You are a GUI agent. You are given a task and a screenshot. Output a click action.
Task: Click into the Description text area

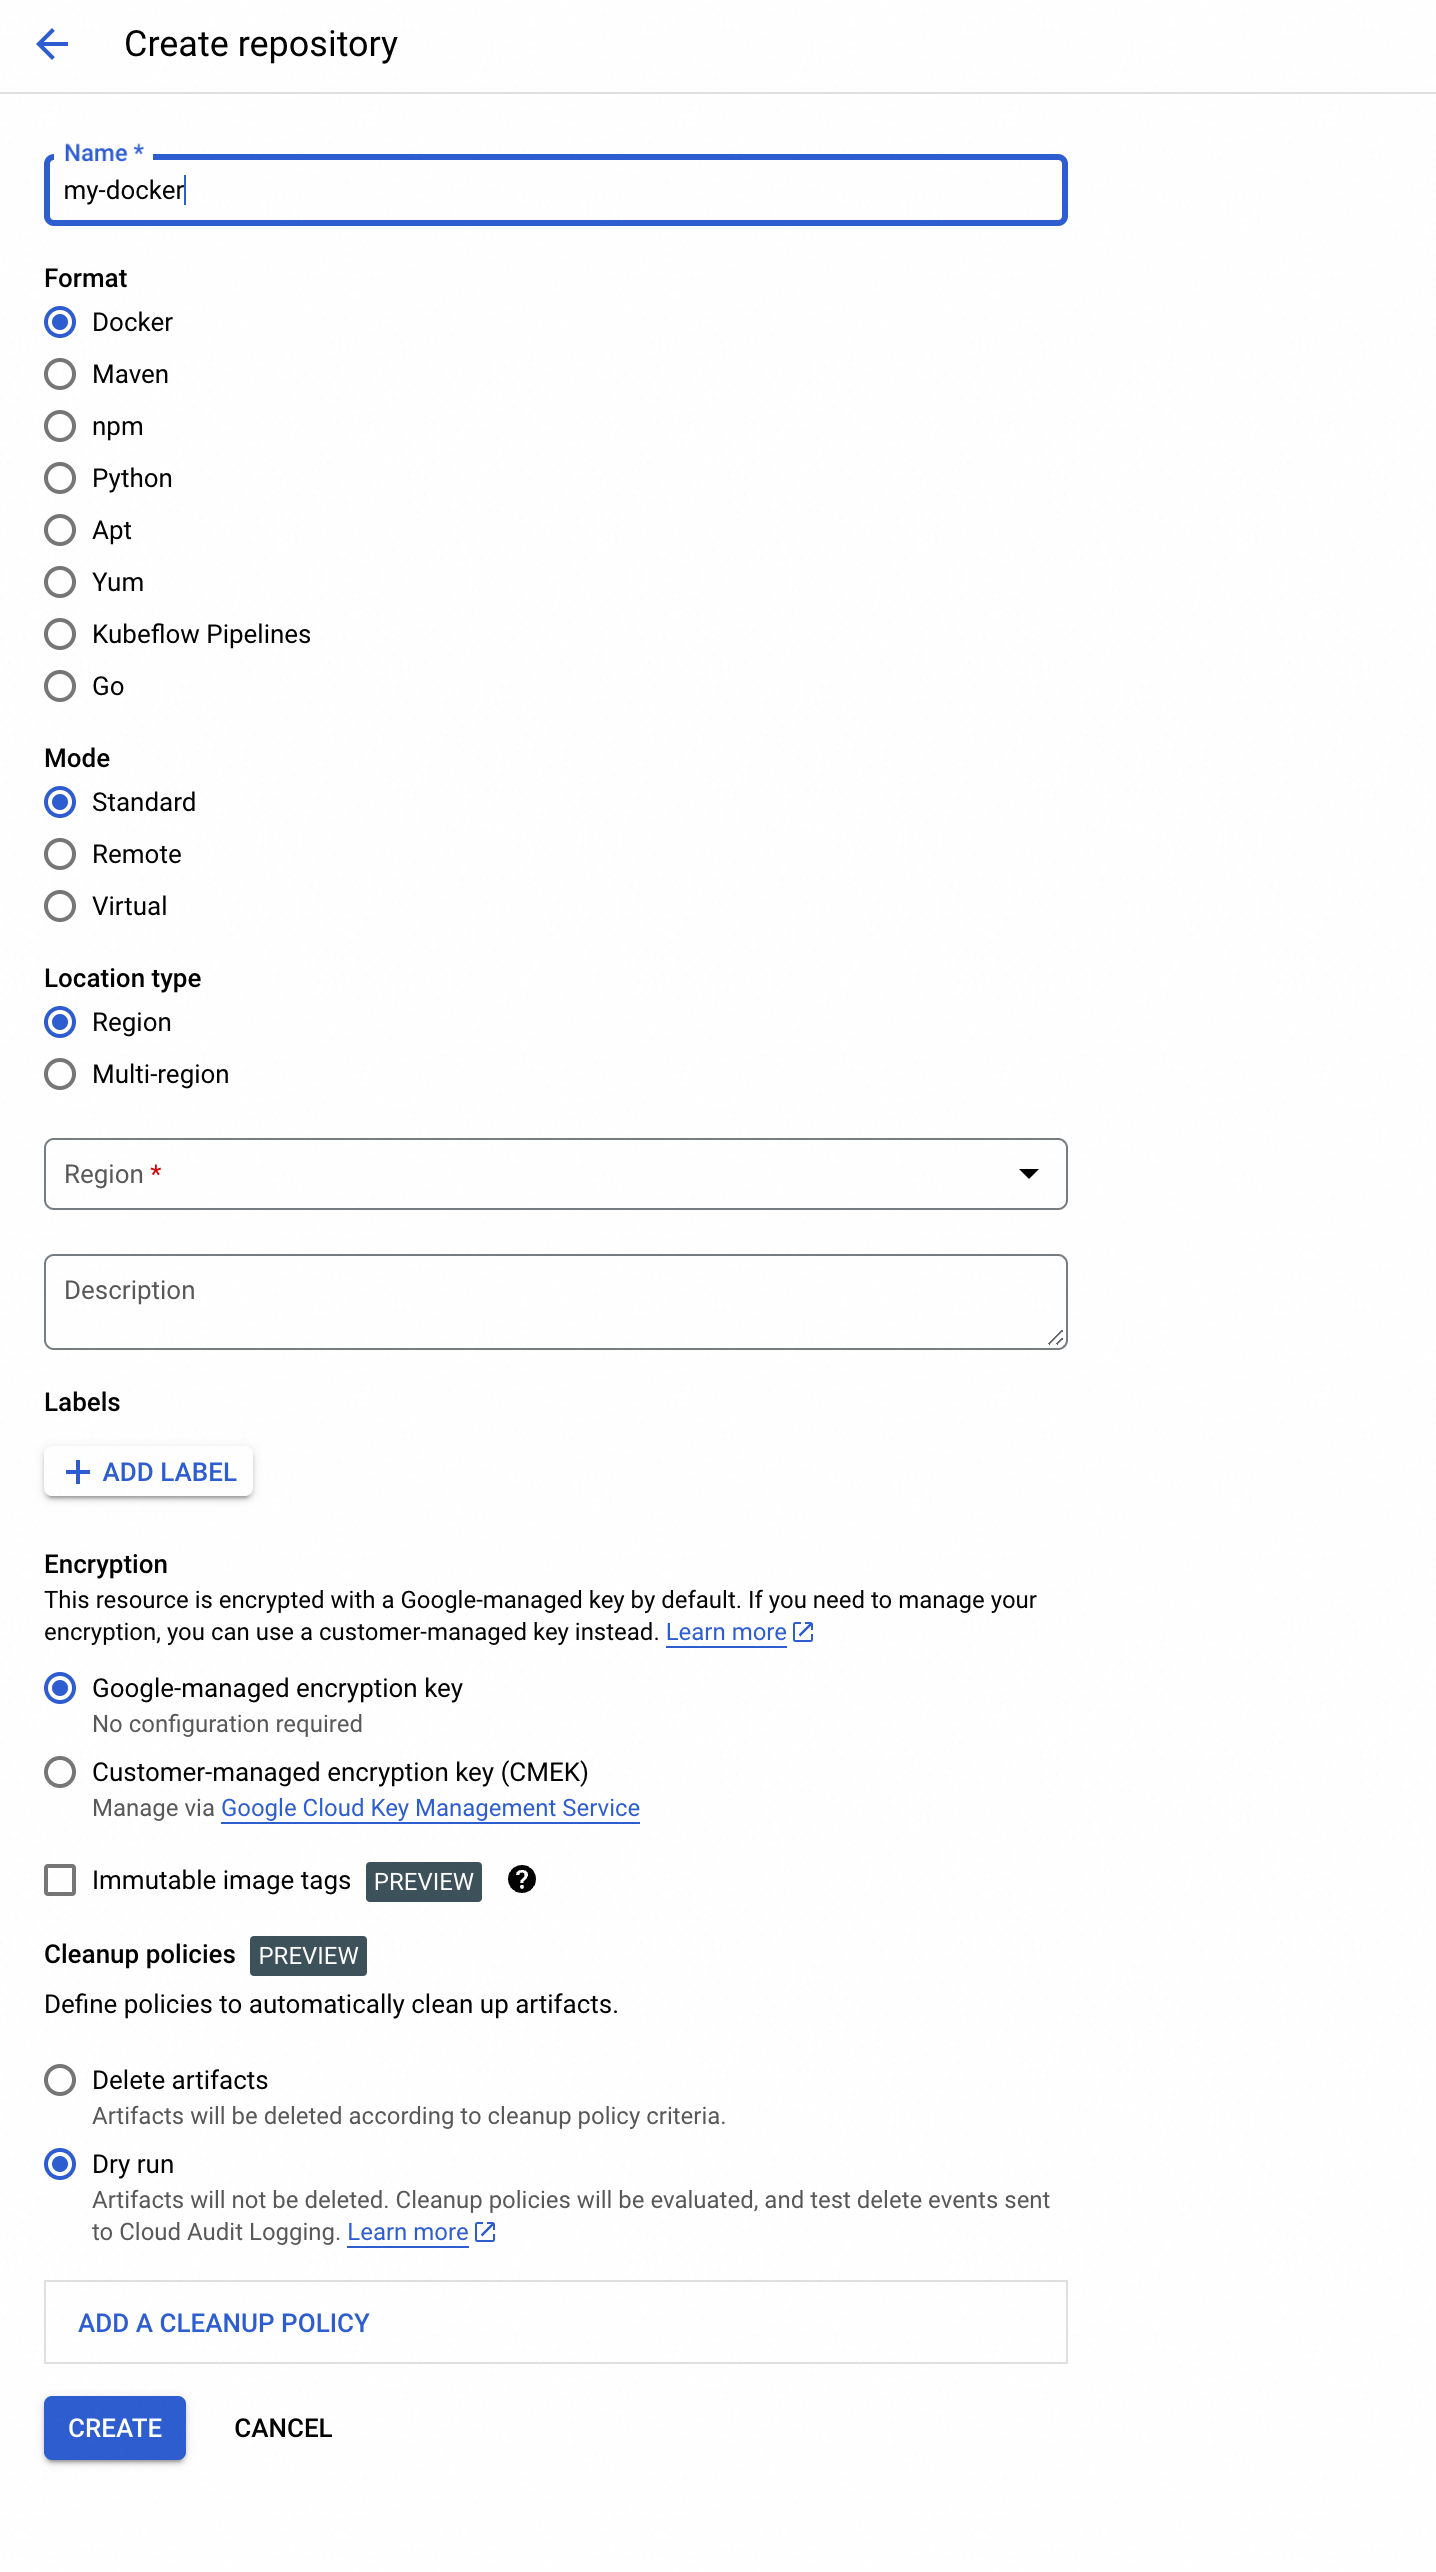pyautogui.click(x=556, y=1302)
